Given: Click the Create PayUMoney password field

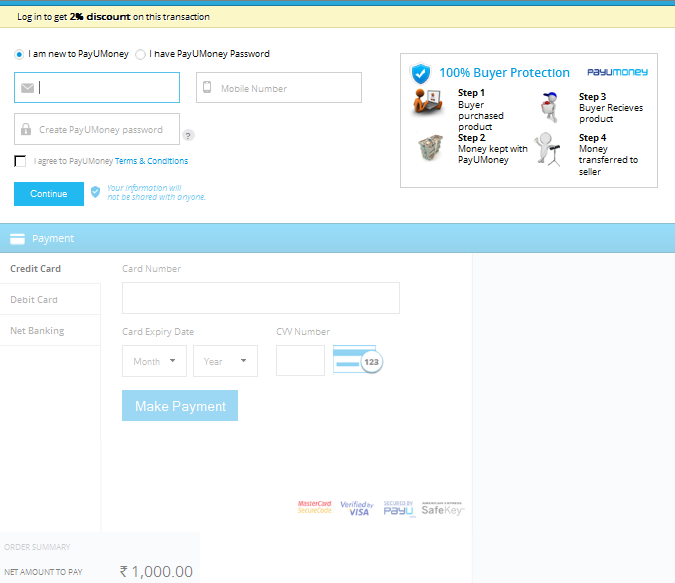Looking at the screenshot, I should (x=97, y=129).
